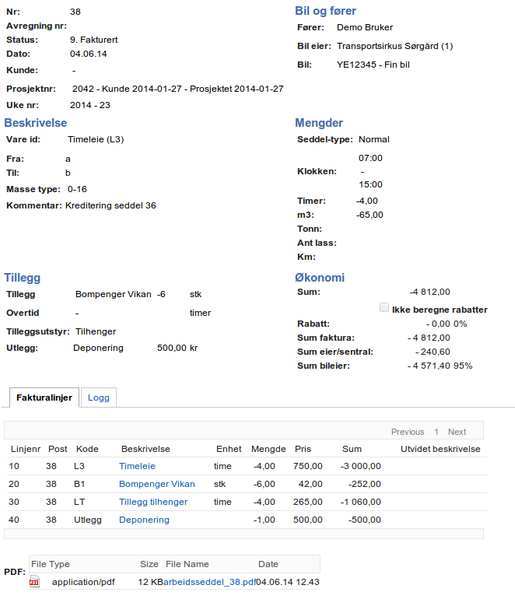The width and height of the screenshot is (515, 599).
Task: Go to the Previous page of invoice lines
Action: click(408, 432)
